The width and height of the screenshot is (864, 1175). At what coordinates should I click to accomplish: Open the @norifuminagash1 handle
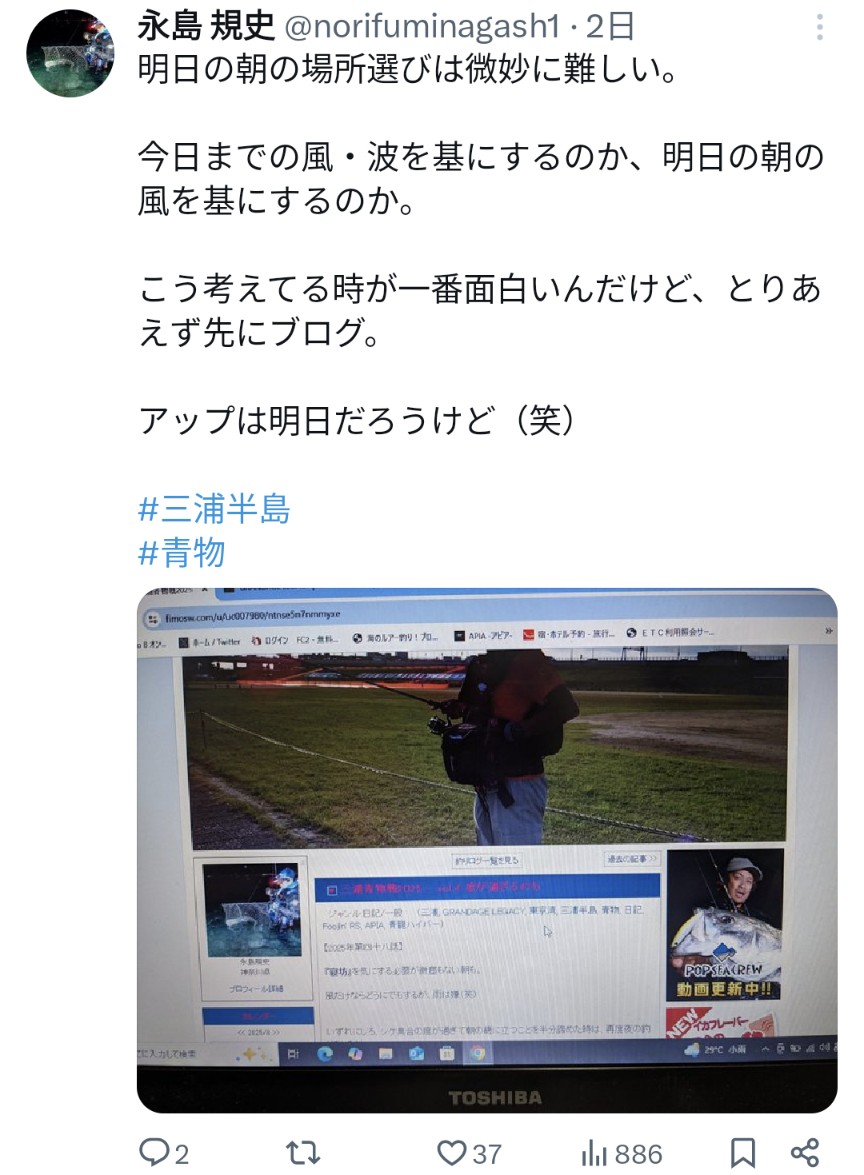coord(423,27)
